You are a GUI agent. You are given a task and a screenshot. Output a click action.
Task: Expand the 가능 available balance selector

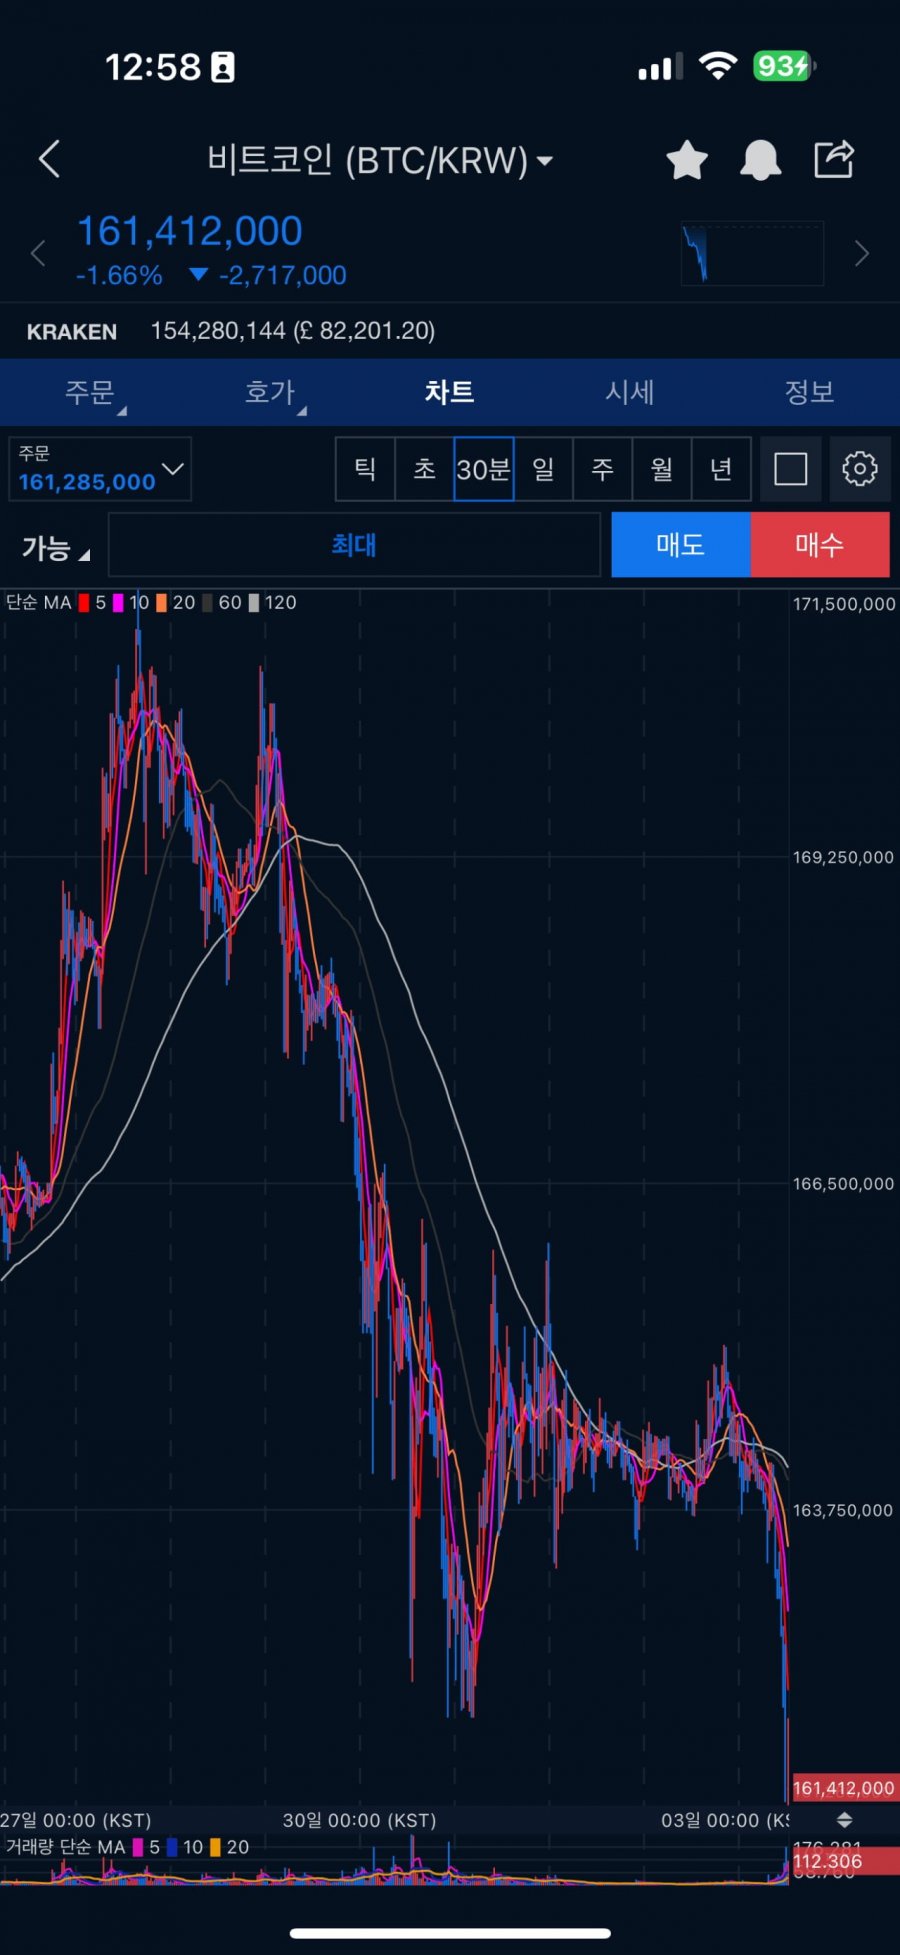tap(56, 547)
